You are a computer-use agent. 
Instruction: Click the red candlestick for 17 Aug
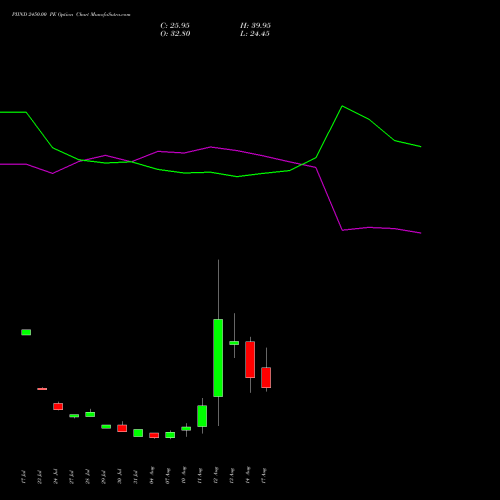(x=266, y=377)
